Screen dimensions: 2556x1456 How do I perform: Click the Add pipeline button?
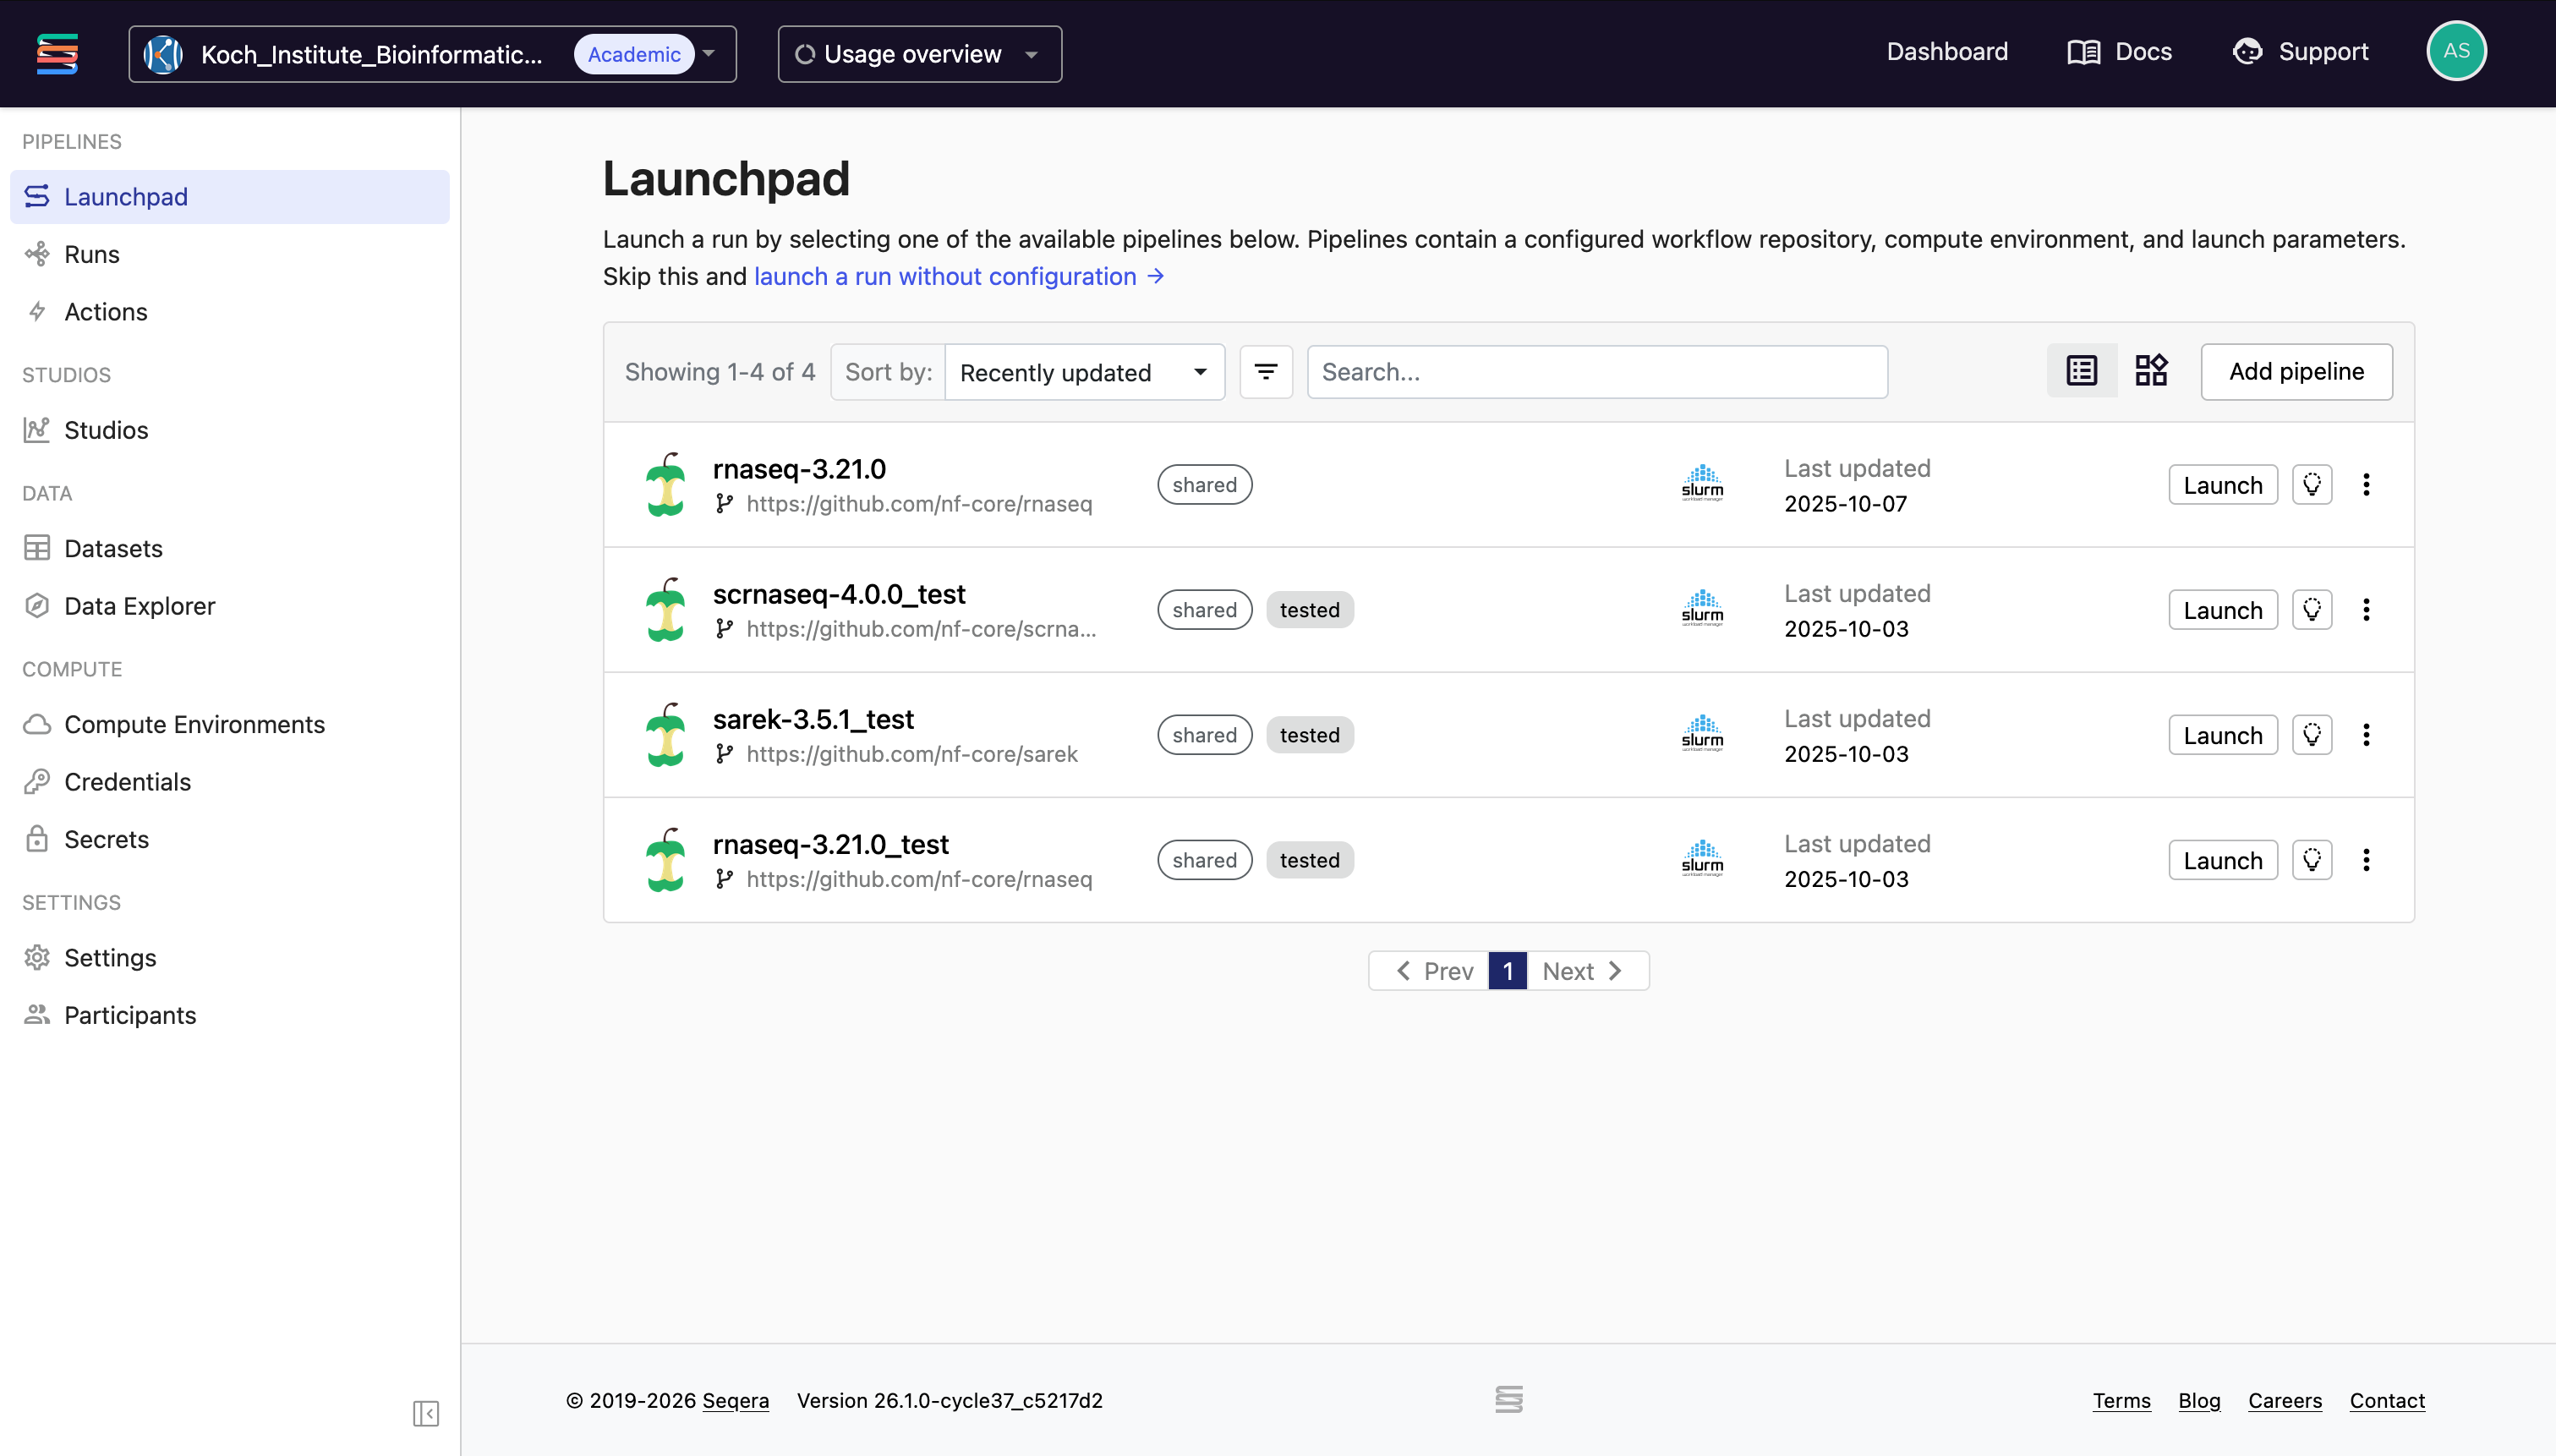click(x=2295, y=372)
